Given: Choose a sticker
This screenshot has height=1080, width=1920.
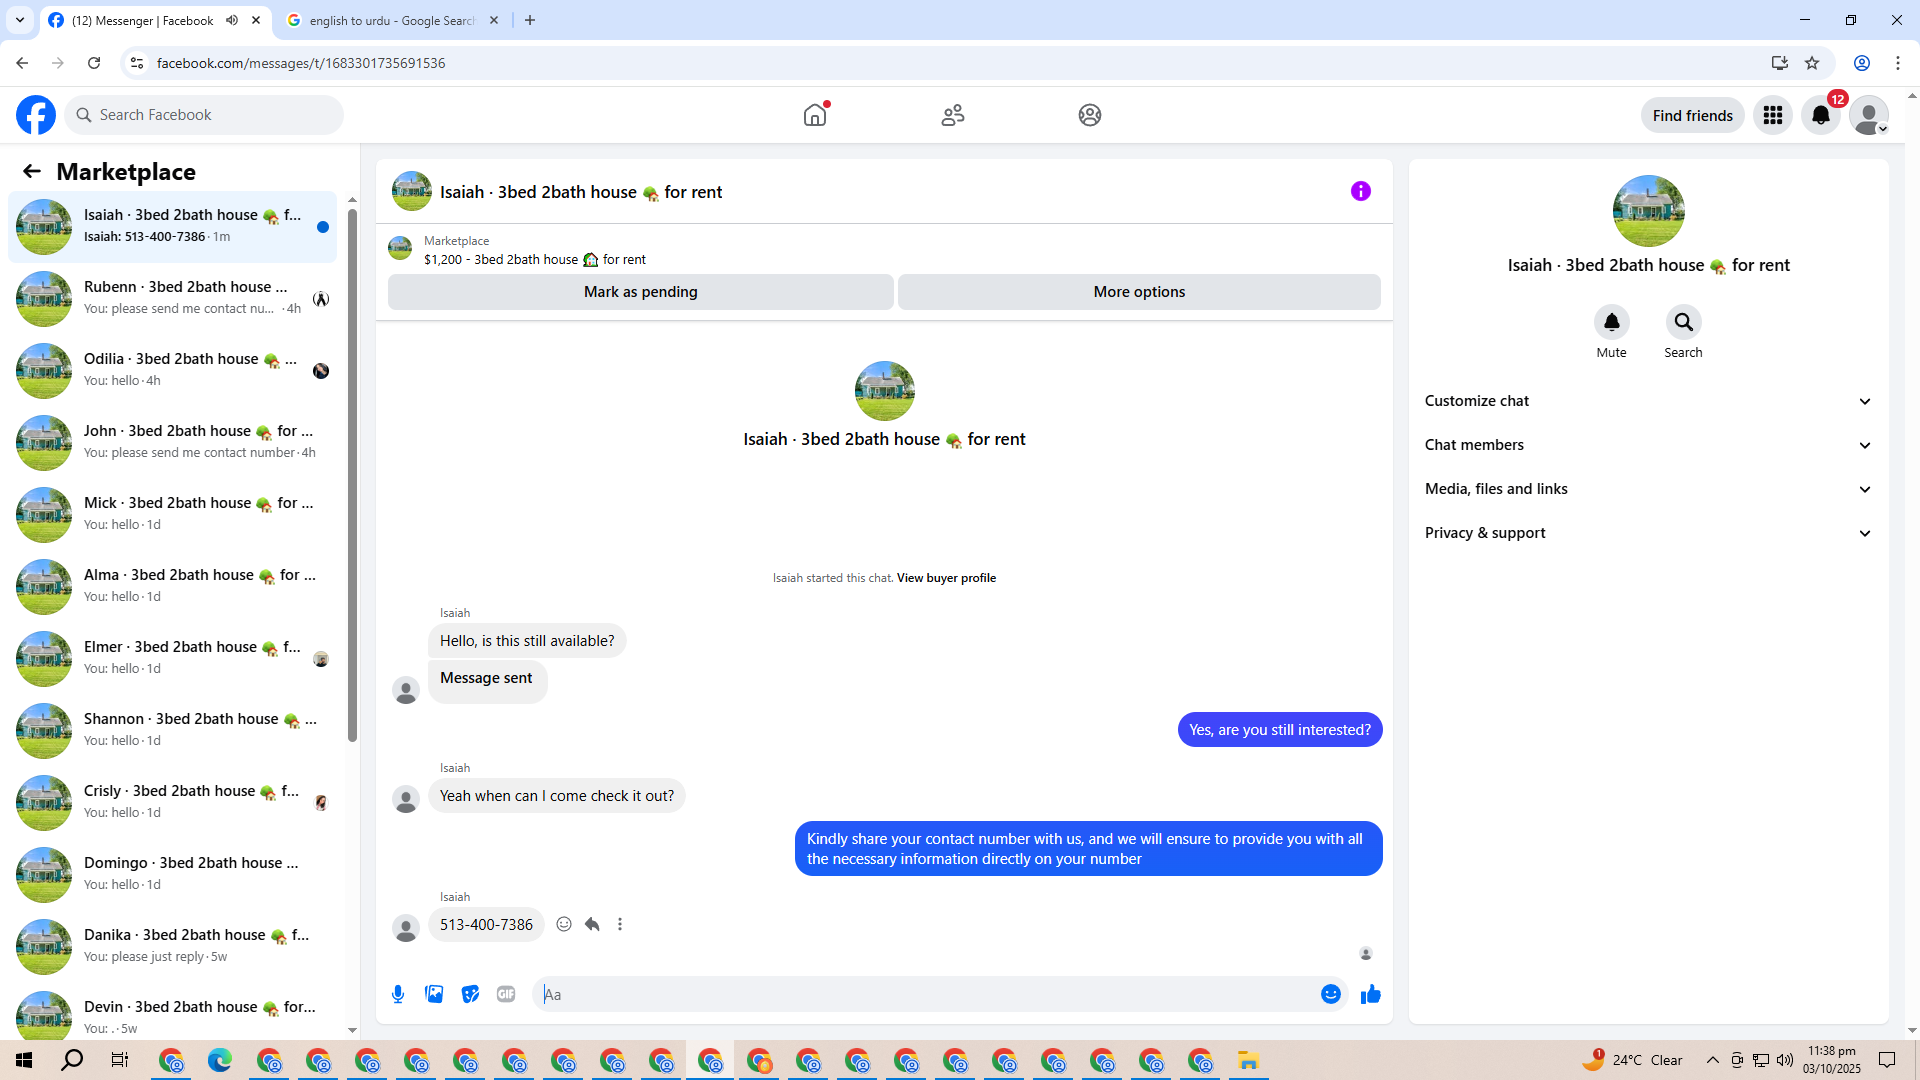Looking at the screenshot, I should (470, 994).
